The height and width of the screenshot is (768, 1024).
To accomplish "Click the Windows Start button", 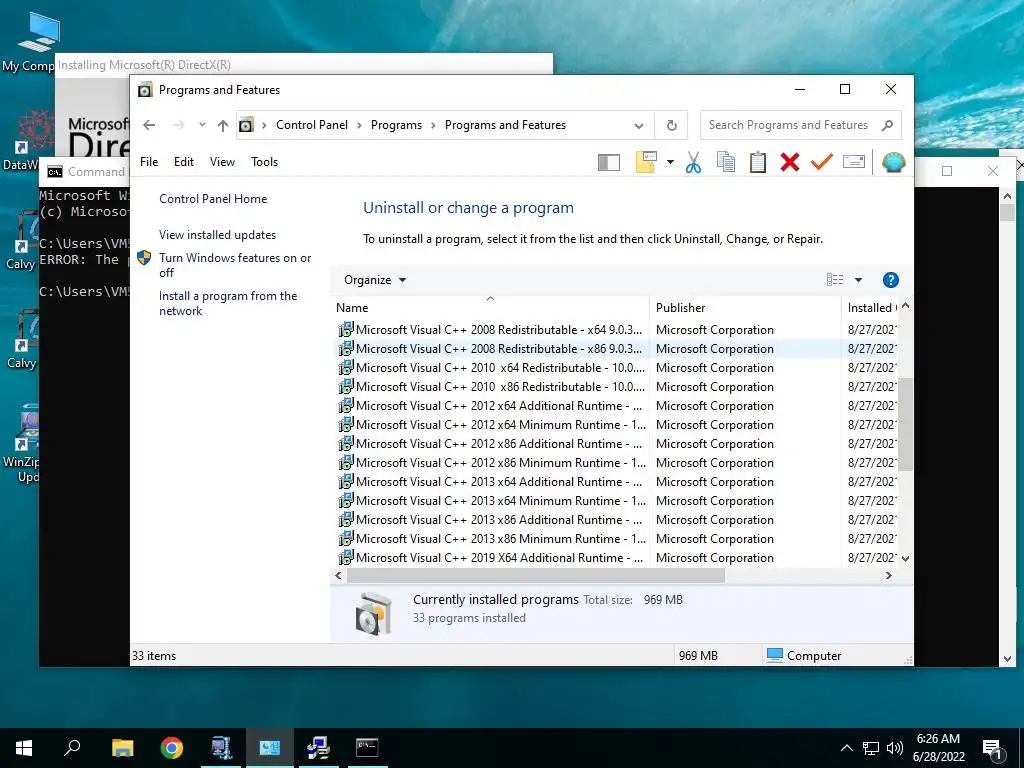I will click(24, 748).
